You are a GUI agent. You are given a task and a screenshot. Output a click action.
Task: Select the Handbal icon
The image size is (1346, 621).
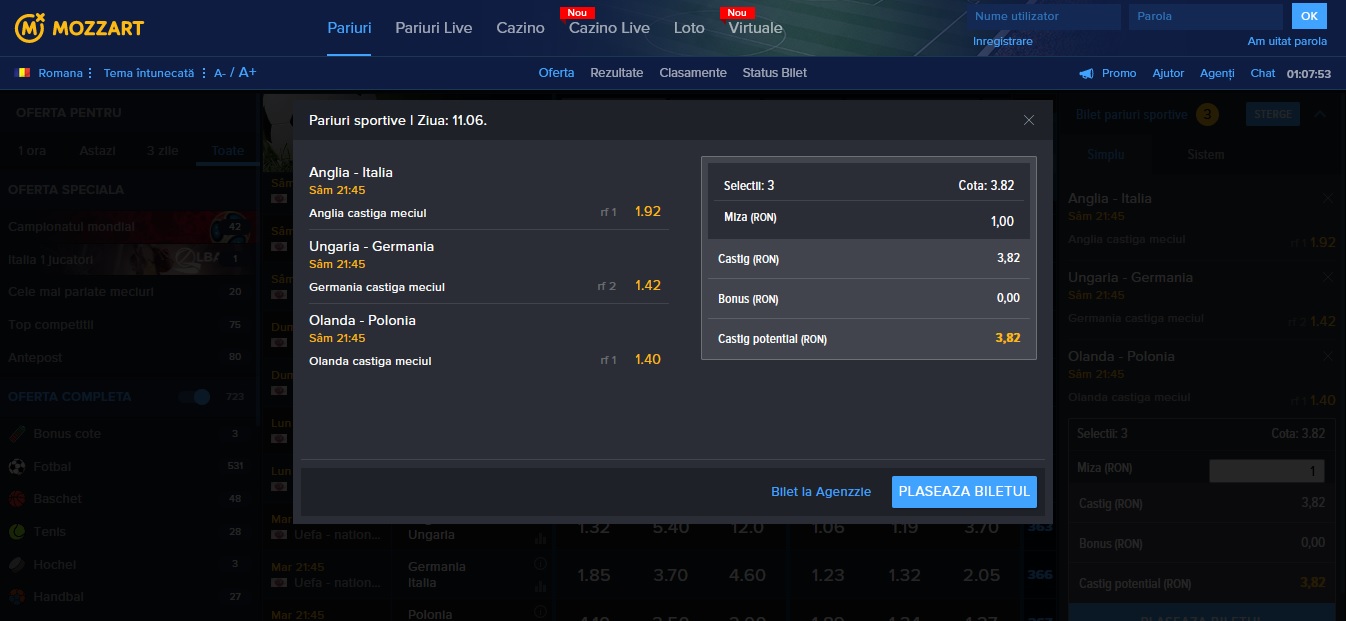17,597
